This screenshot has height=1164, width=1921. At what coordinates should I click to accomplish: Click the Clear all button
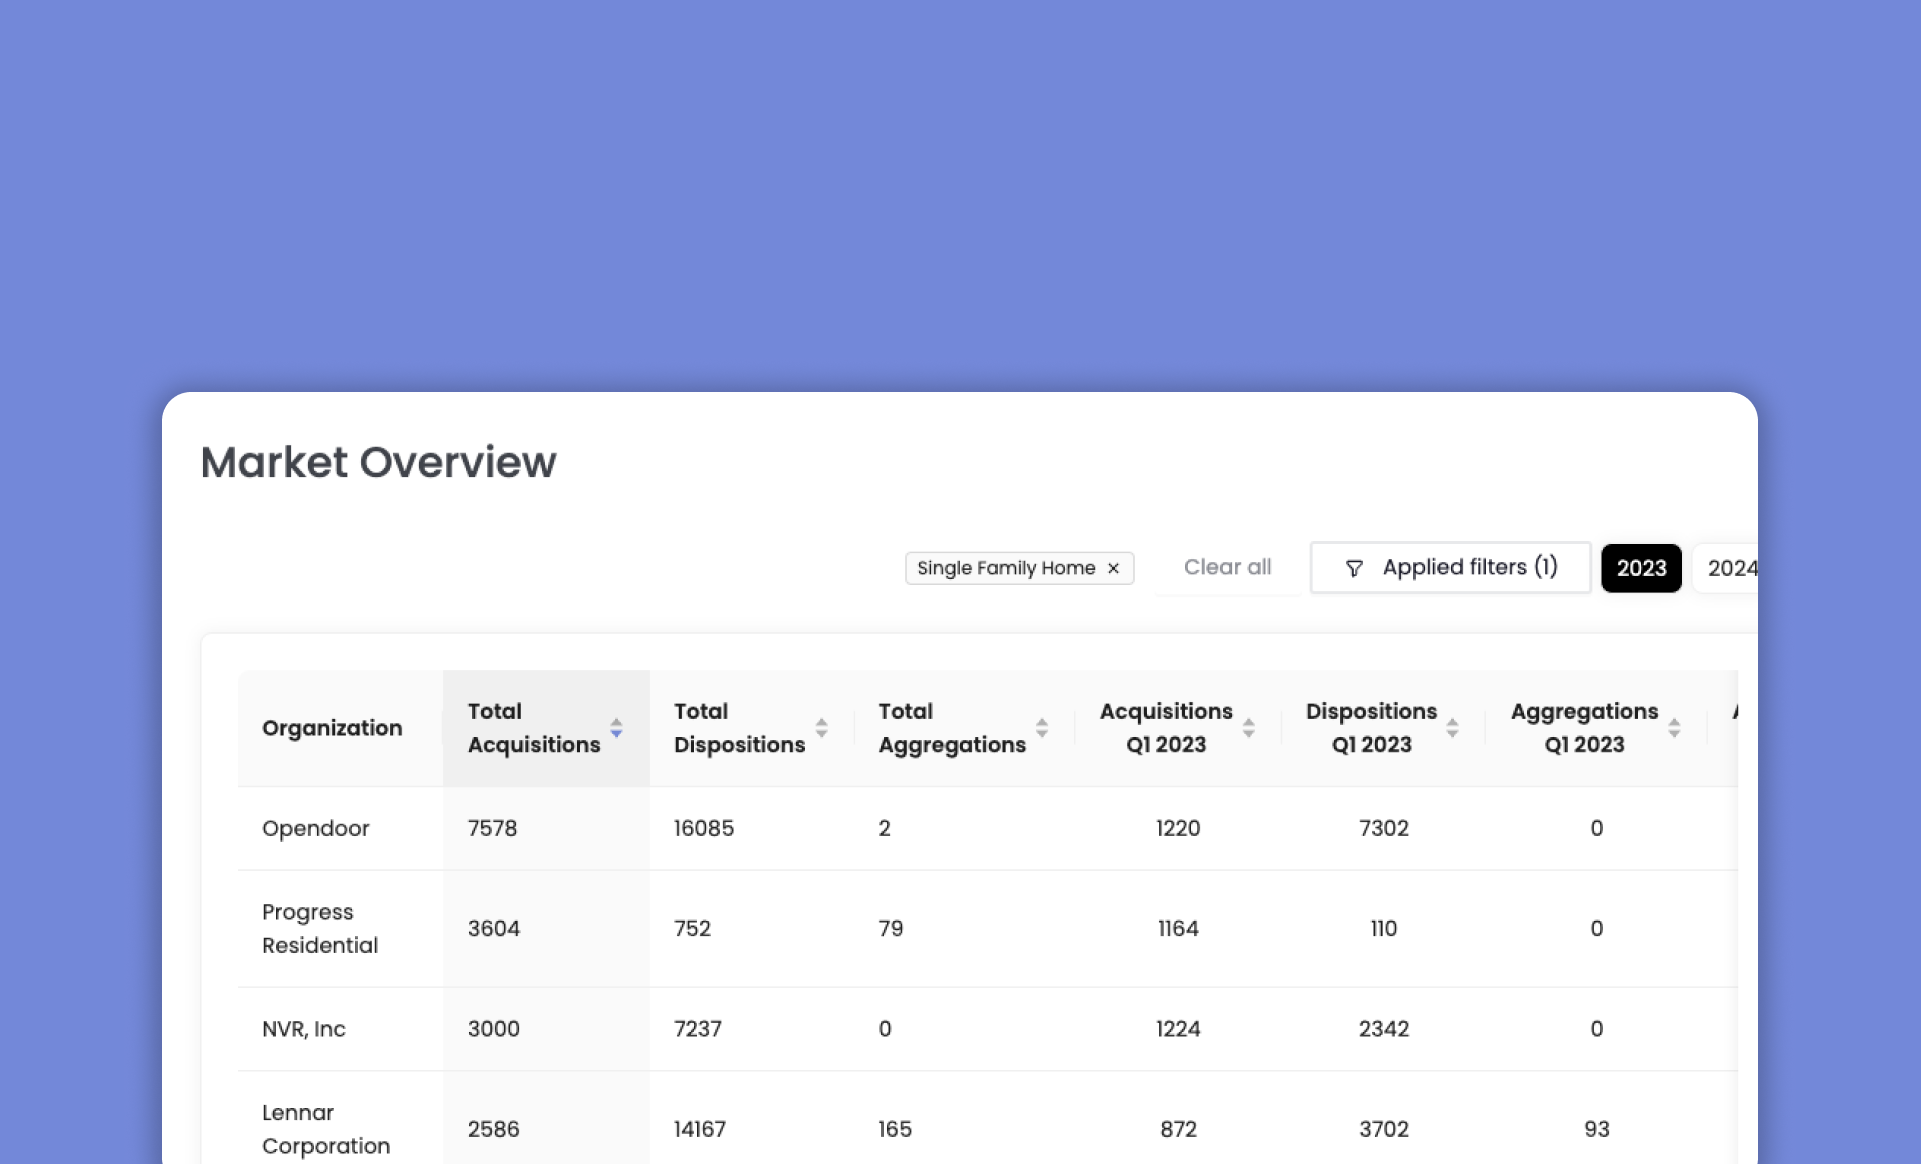coord(1227,568)
